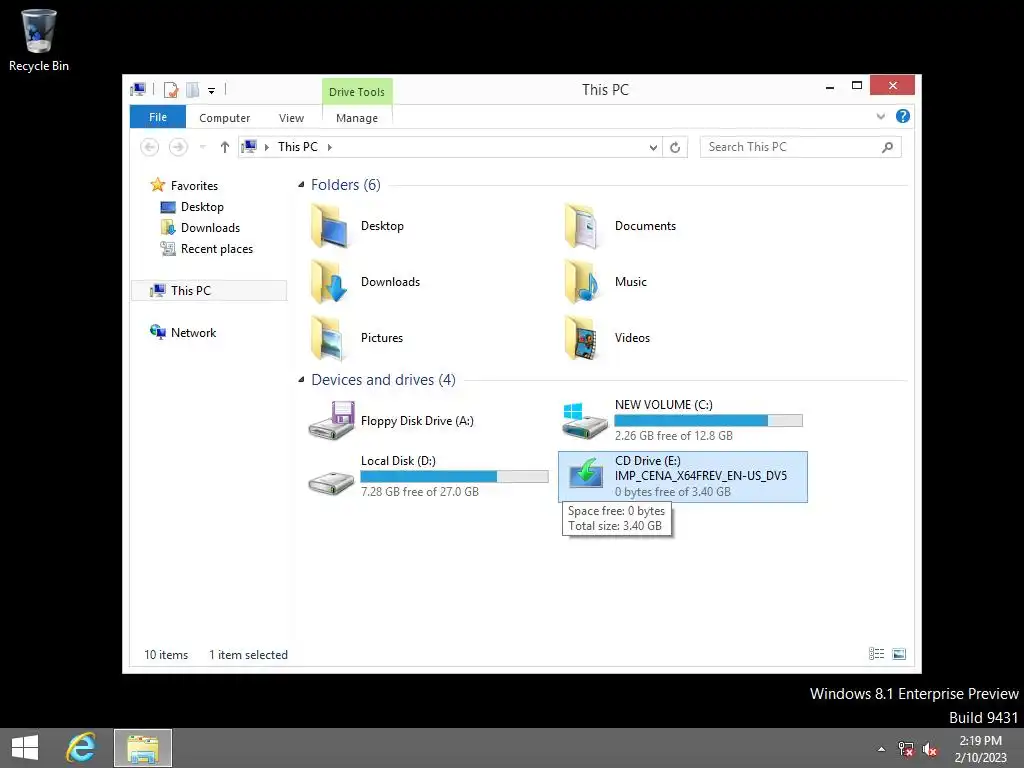The width and height of the screenshot is (1024, 768).
Task: Select the Videos folder icon
Action: point(581,338)
